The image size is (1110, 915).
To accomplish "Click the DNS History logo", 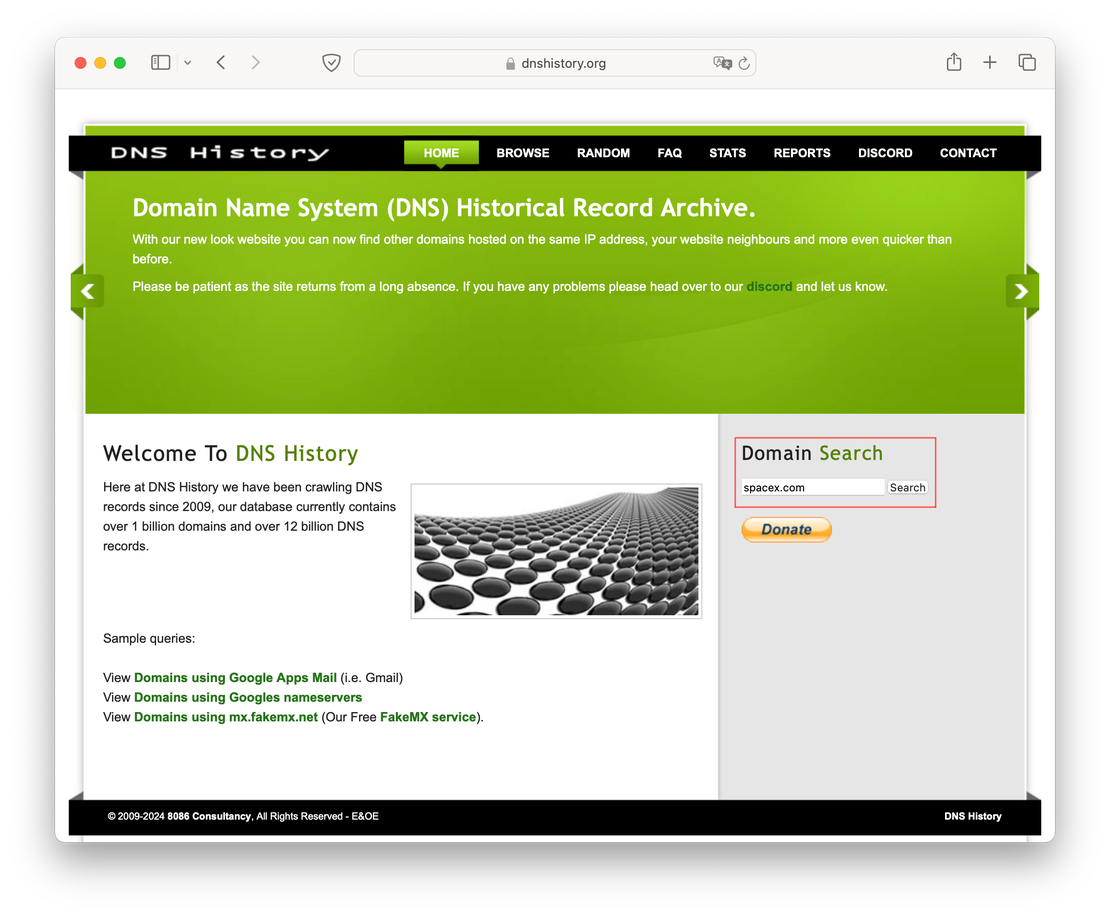I will (x=220, y=152).
